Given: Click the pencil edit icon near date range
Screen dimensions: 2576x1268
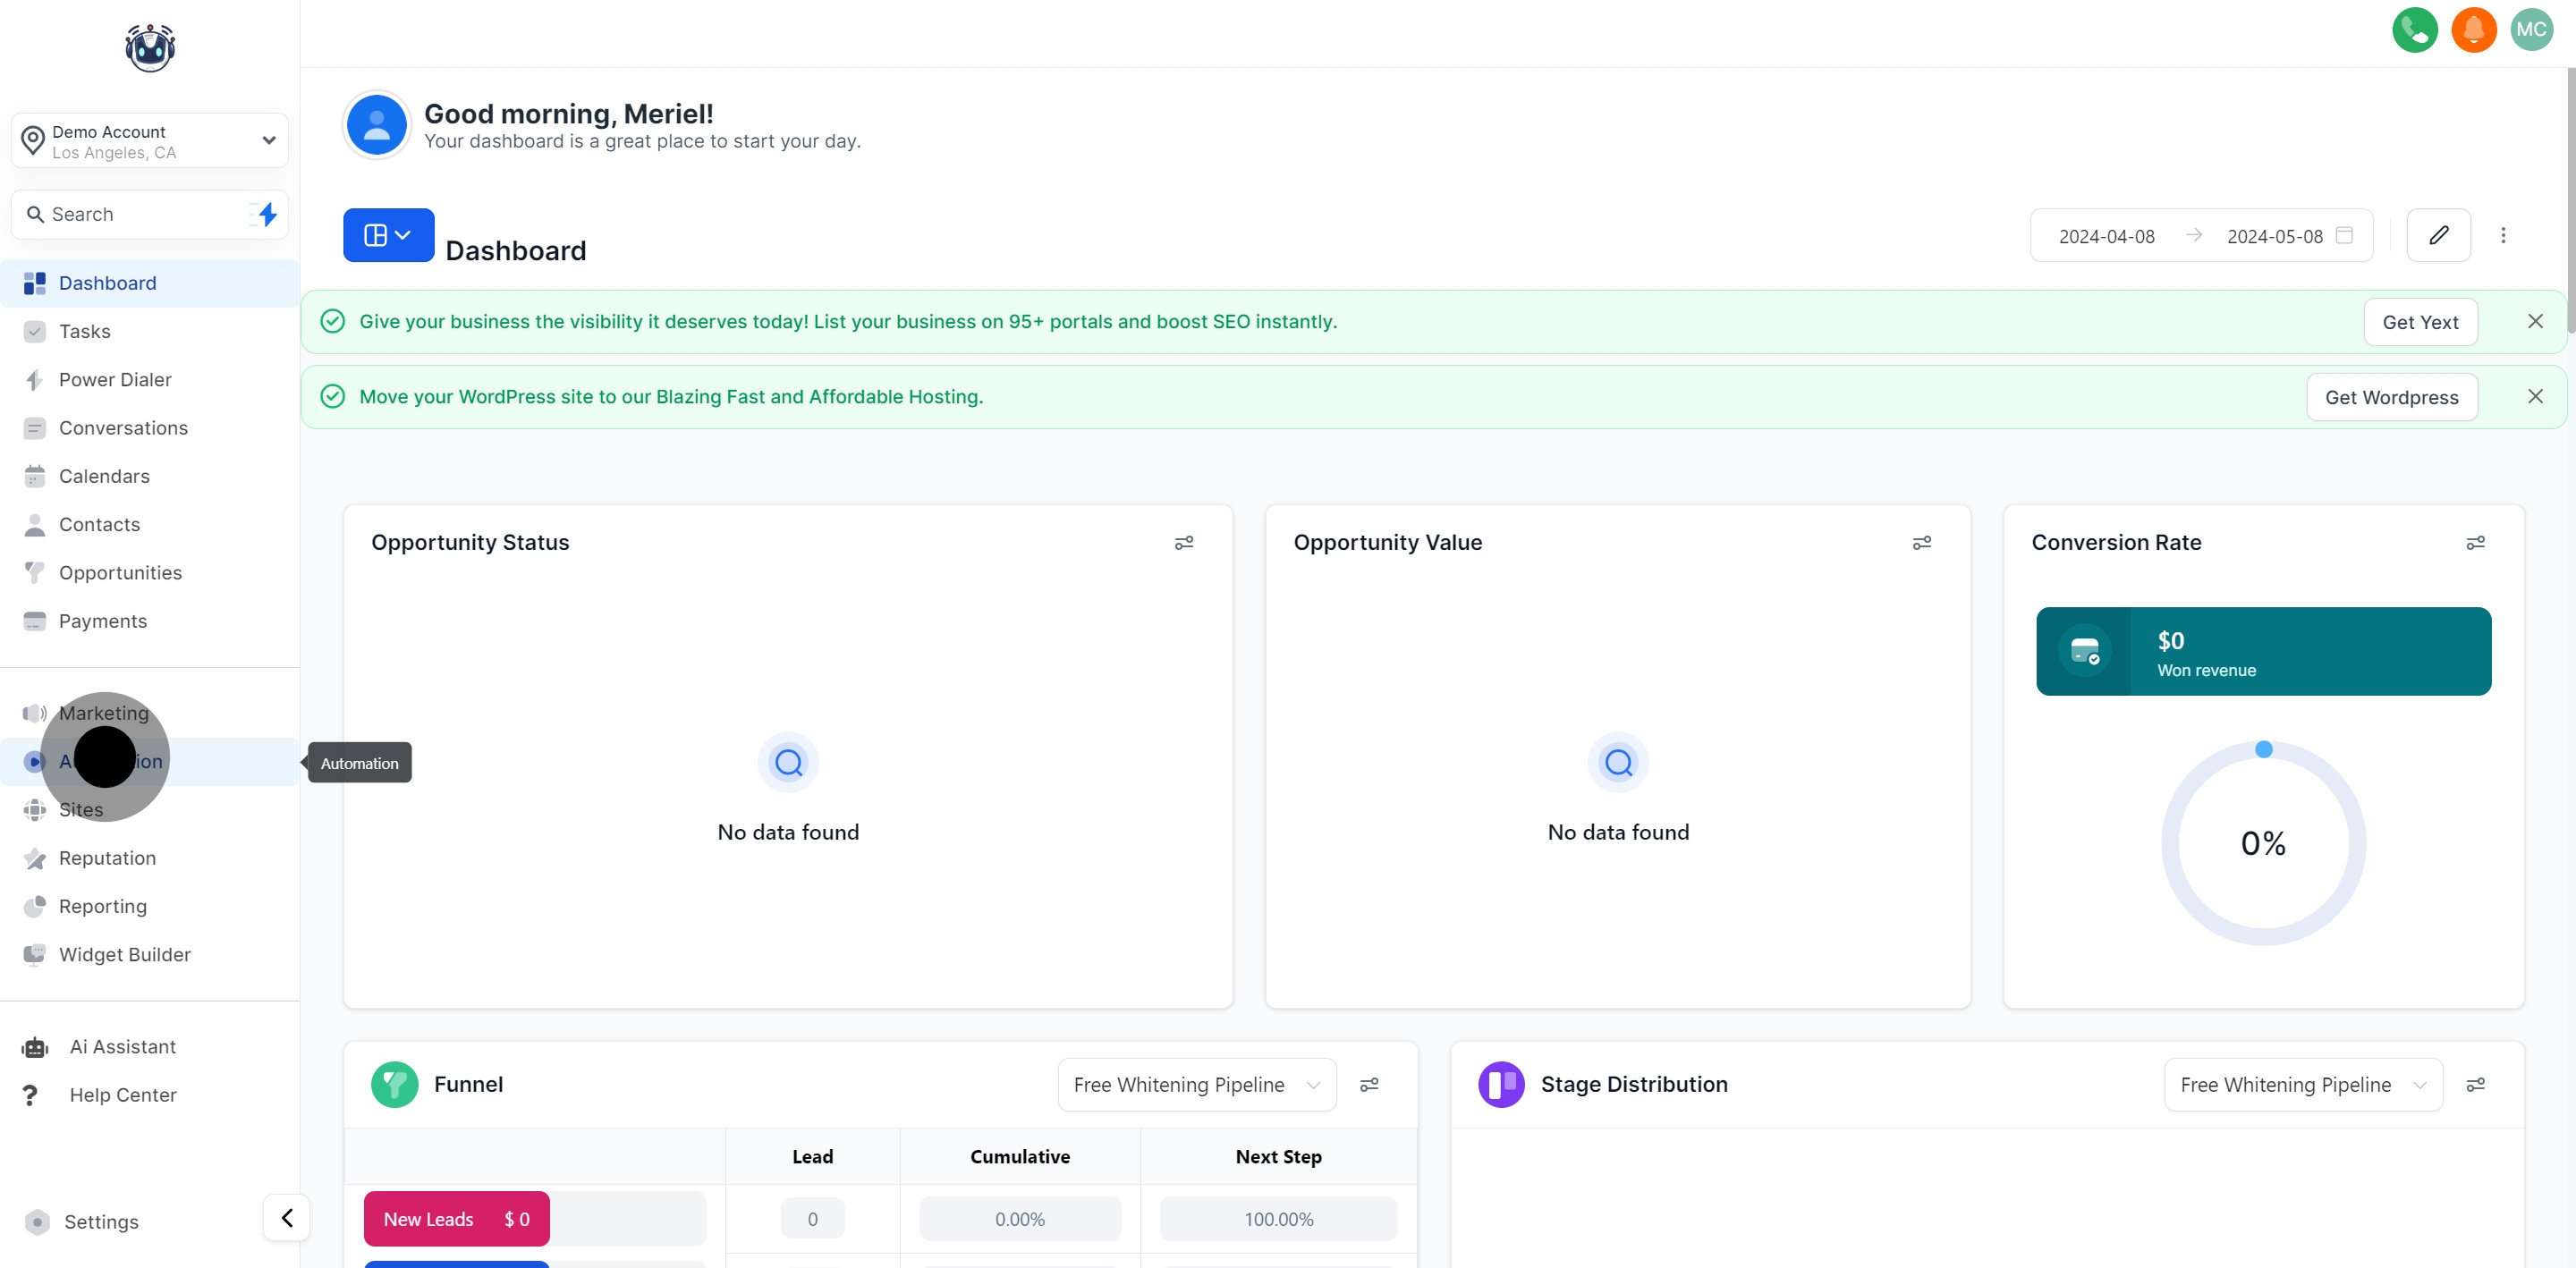Looking at the screenshot, I should (x=2439, y=235).
